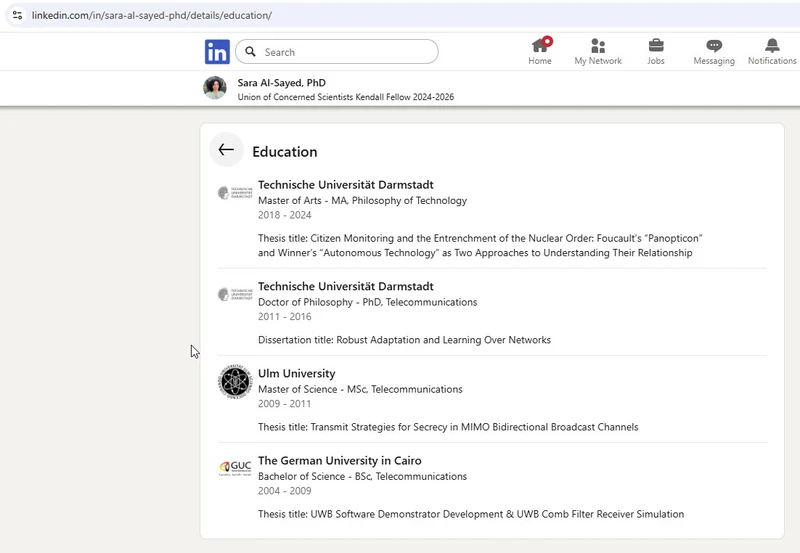Open Sara Al-Sayed's profile photo
800x553 pixels.
215,88
